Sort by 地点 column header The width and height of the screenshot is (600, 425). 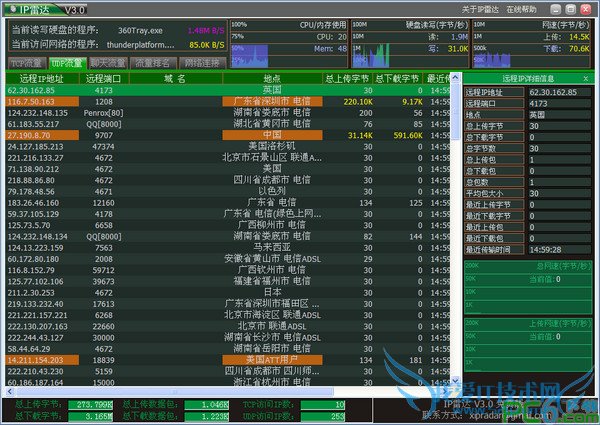point(272,77)
